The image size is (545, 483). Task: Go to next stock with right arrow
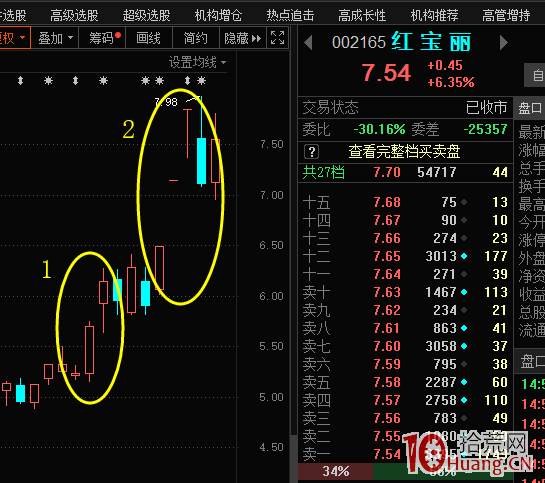tap(504, 43)
